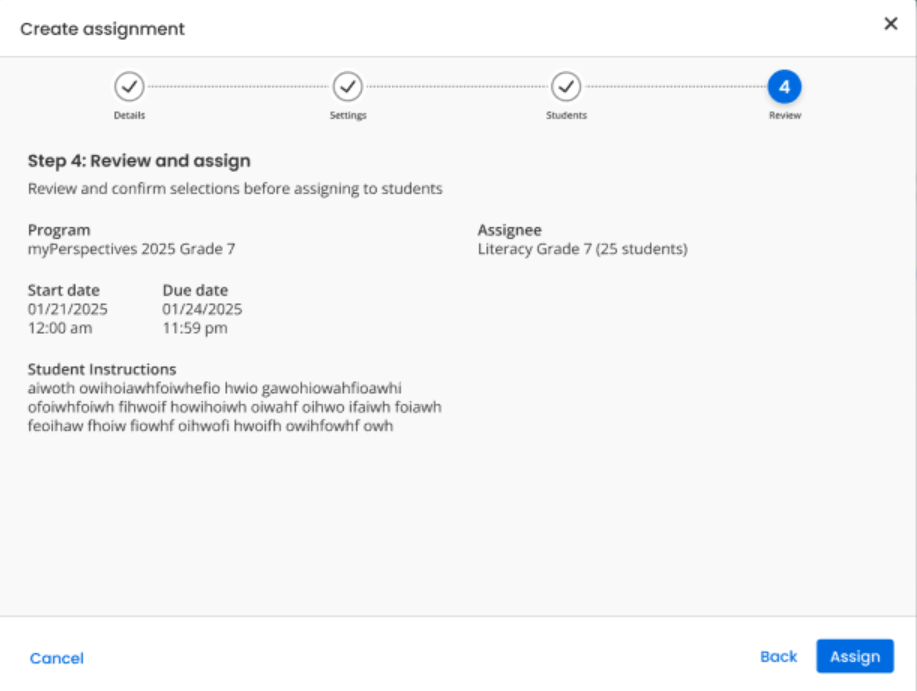Click the Review step label

785,115
